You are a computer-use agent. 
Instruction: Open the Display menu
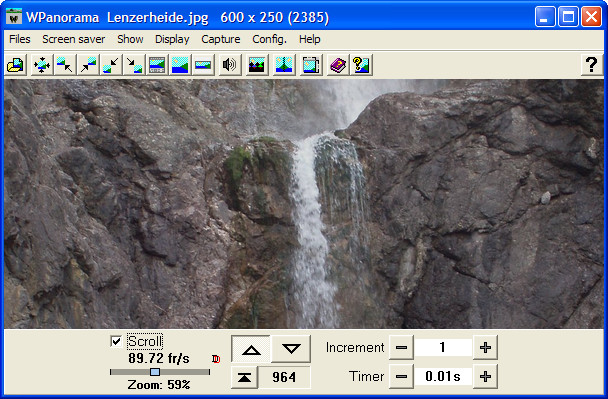click(172, 39)
